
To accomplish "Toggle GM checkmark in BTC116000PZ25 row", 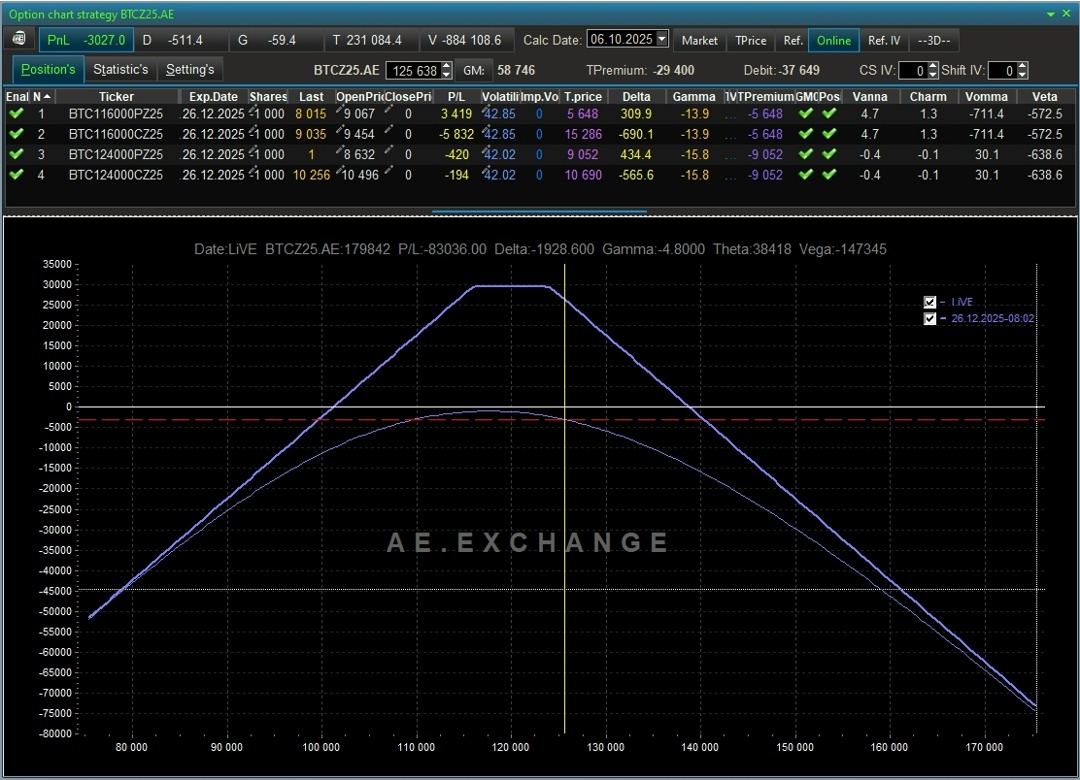I will pos(806,114).
